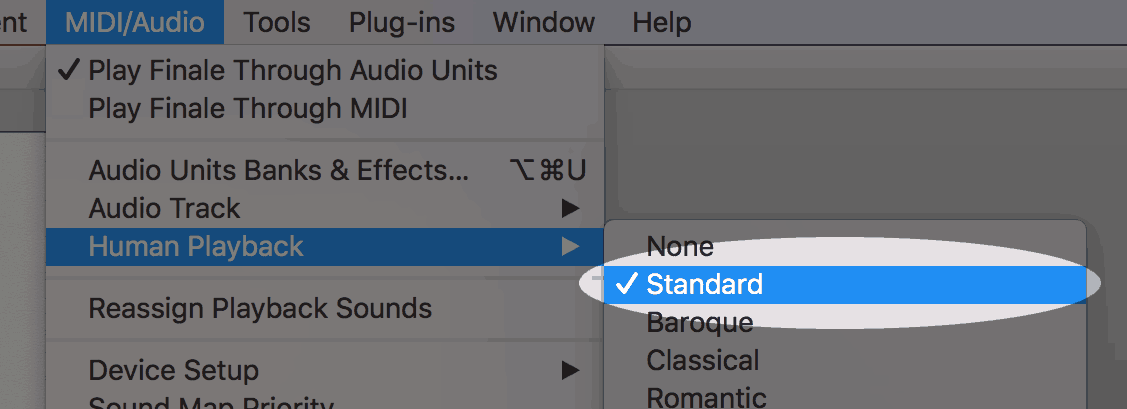Viewport: 1127px width, 409px height.
Task: Select the checked Standard playback style
Action: click(x=845, y=285)
